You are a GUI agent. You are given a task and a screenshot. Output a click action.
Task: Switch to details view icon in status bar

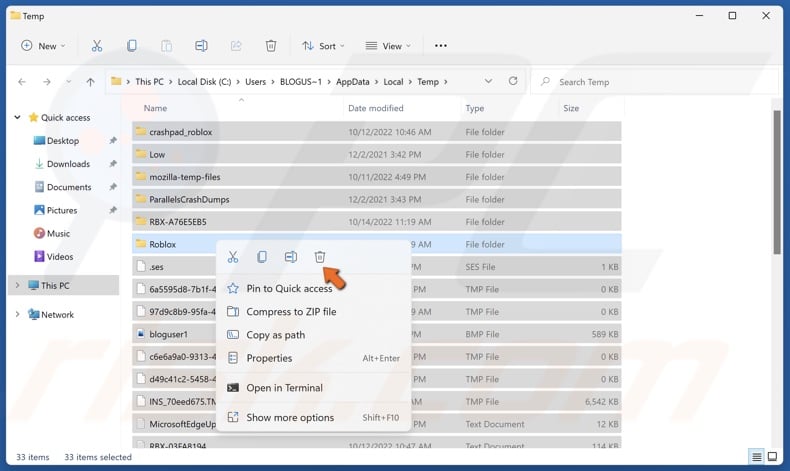coord(757,457)
